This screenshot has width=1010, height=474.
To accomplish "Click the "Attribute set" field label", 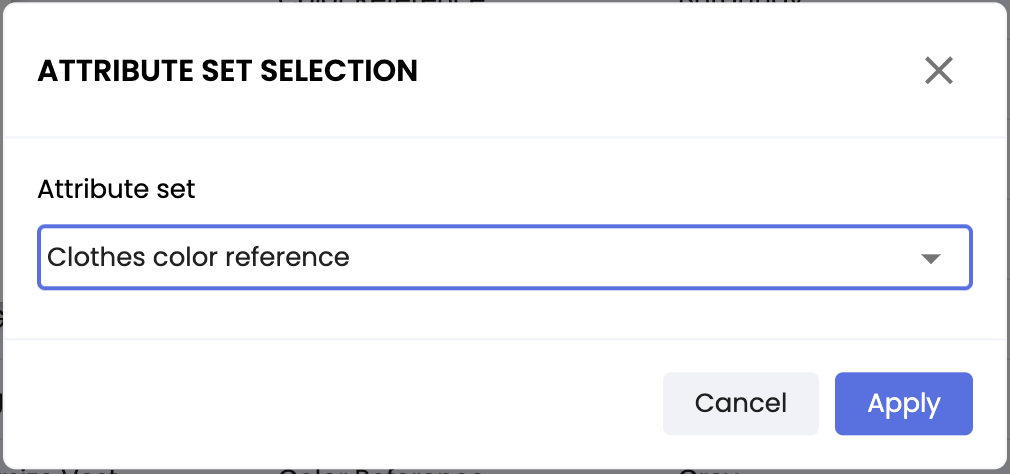I will (116, 189).
